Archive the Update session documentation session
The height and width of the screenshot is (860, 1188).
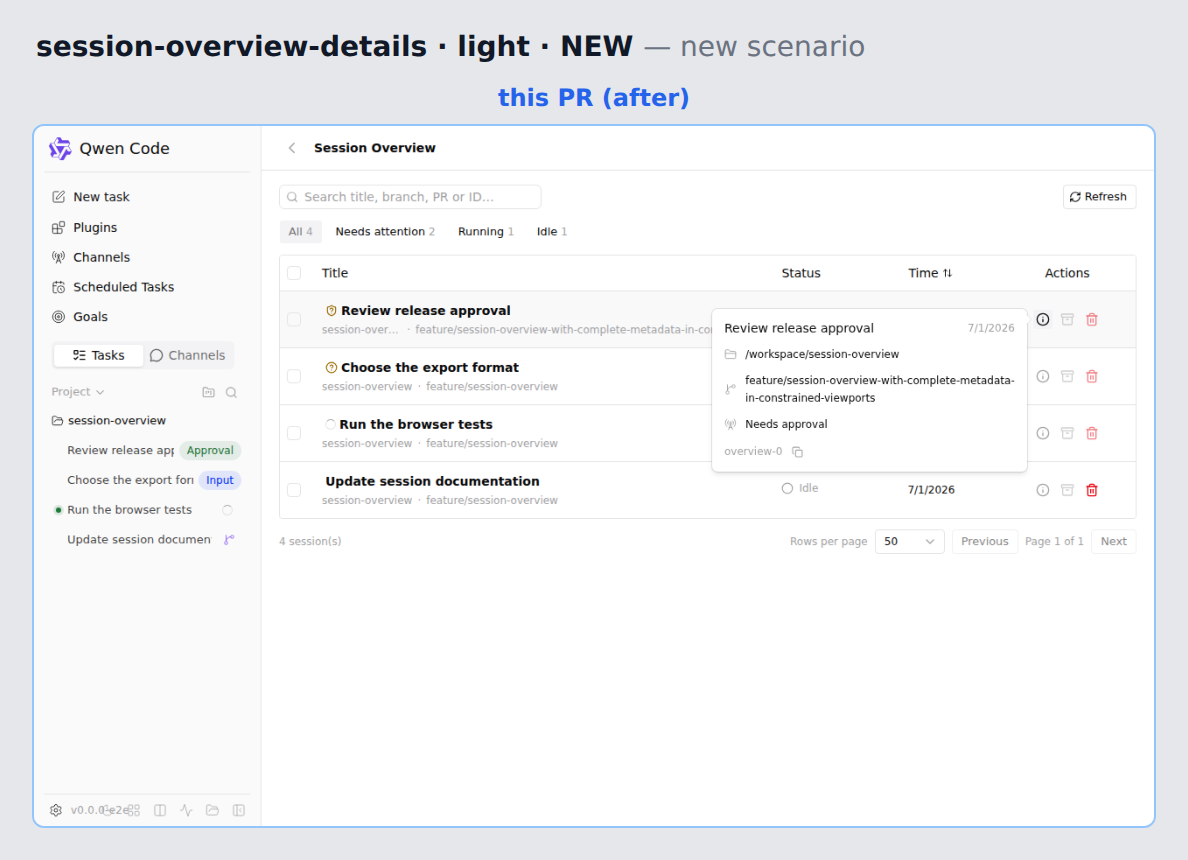click(x=1067, y=490)
